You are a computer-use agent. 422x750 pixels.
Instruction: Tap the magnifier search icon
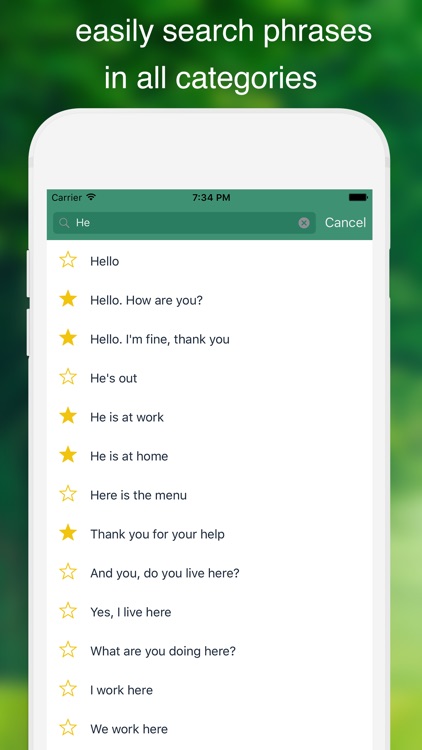[64, 223]
